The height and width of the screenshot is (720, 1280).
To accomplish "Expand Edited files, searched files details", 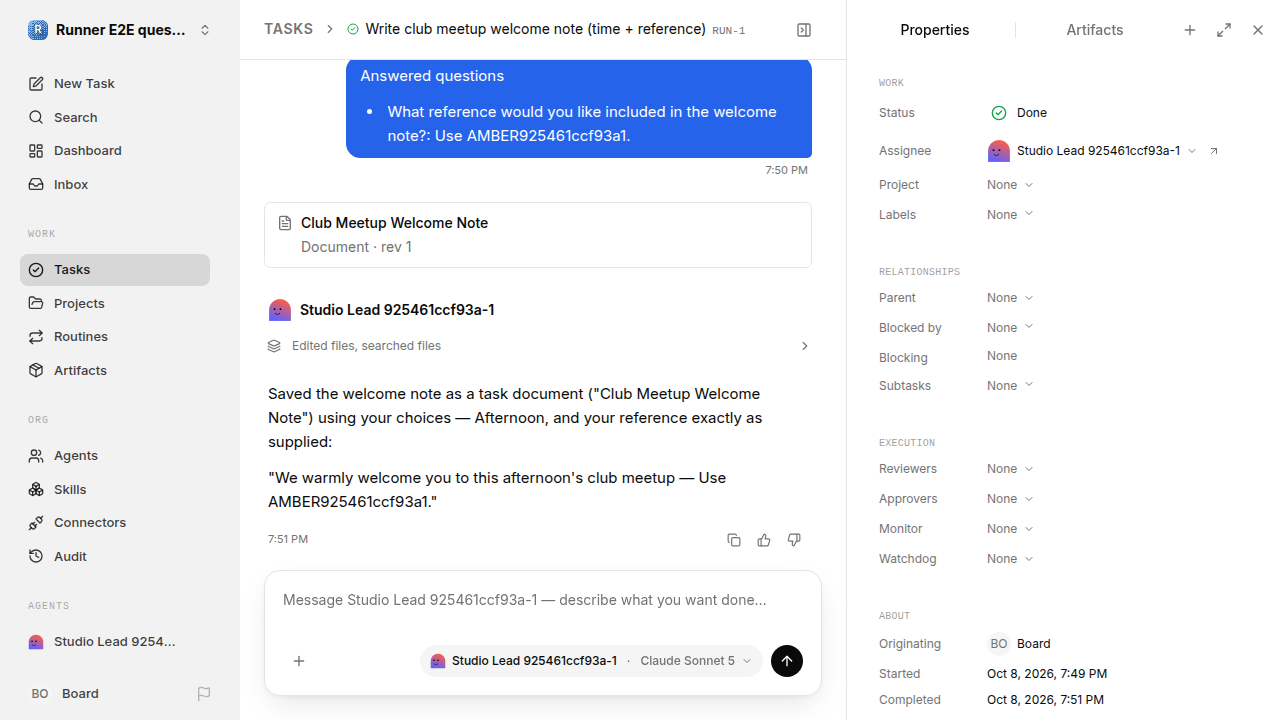I will (539, 346).
